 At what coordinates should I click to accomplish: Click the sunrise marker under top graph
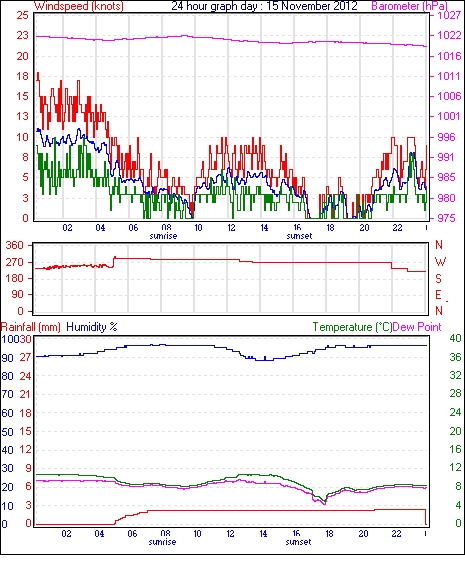163,236
